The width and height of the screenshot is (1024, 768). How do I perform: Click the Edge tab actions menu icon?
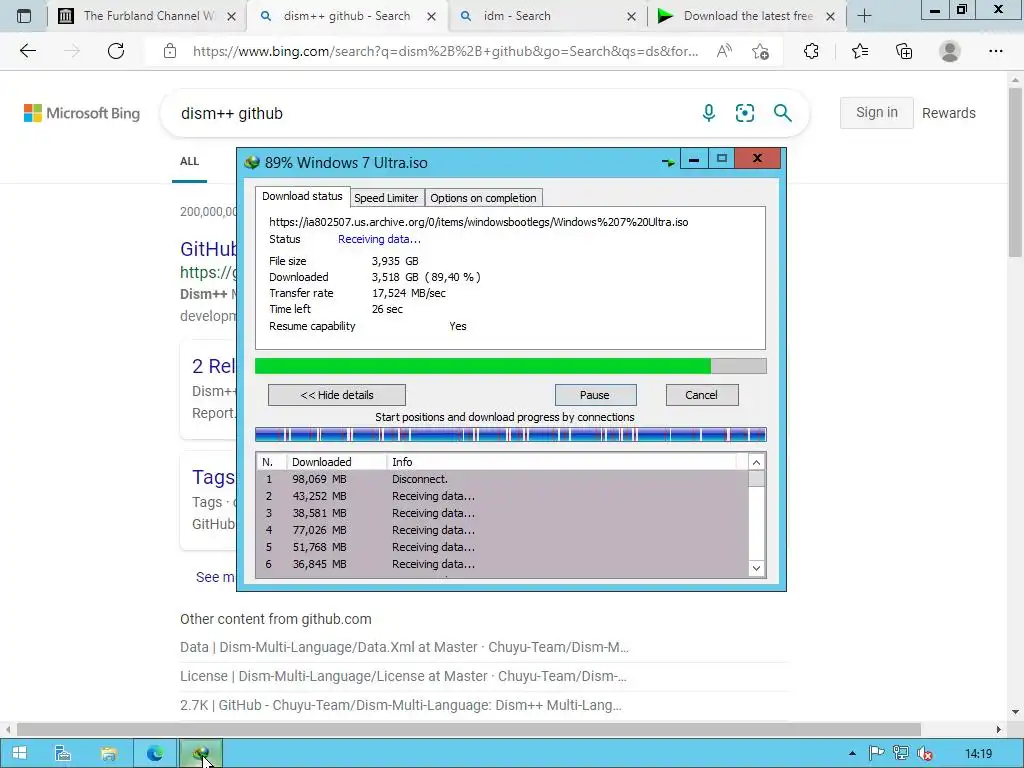pos(24,16)
